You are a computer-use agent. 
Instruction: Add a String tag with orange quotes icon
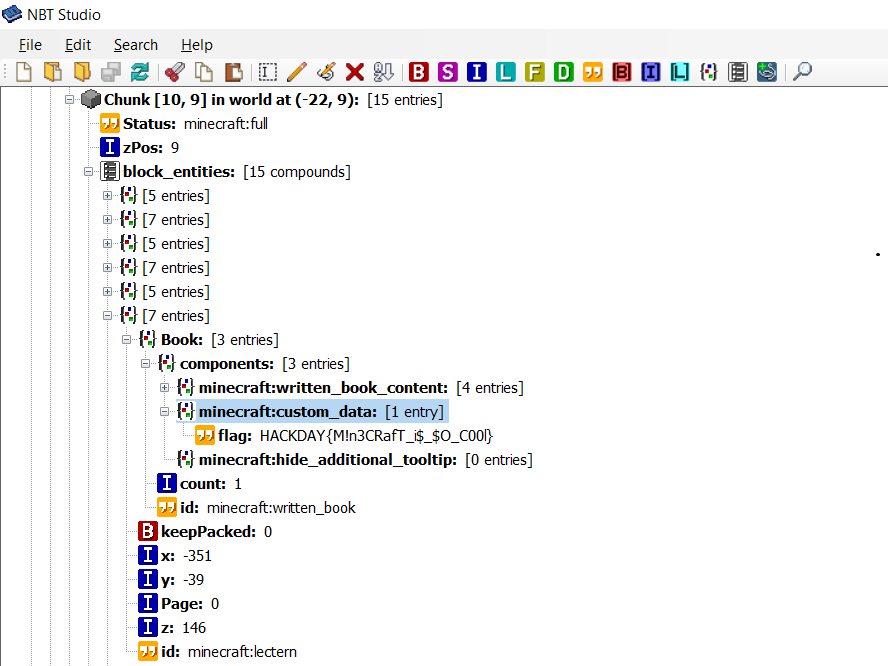click(x=593, y=72)
